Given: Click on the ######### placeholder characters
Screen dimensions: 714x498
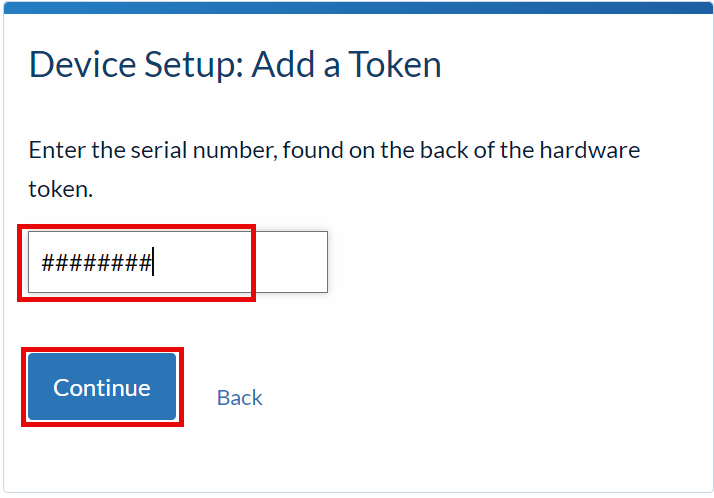Looking at the screenshot, I should point(96,263).
